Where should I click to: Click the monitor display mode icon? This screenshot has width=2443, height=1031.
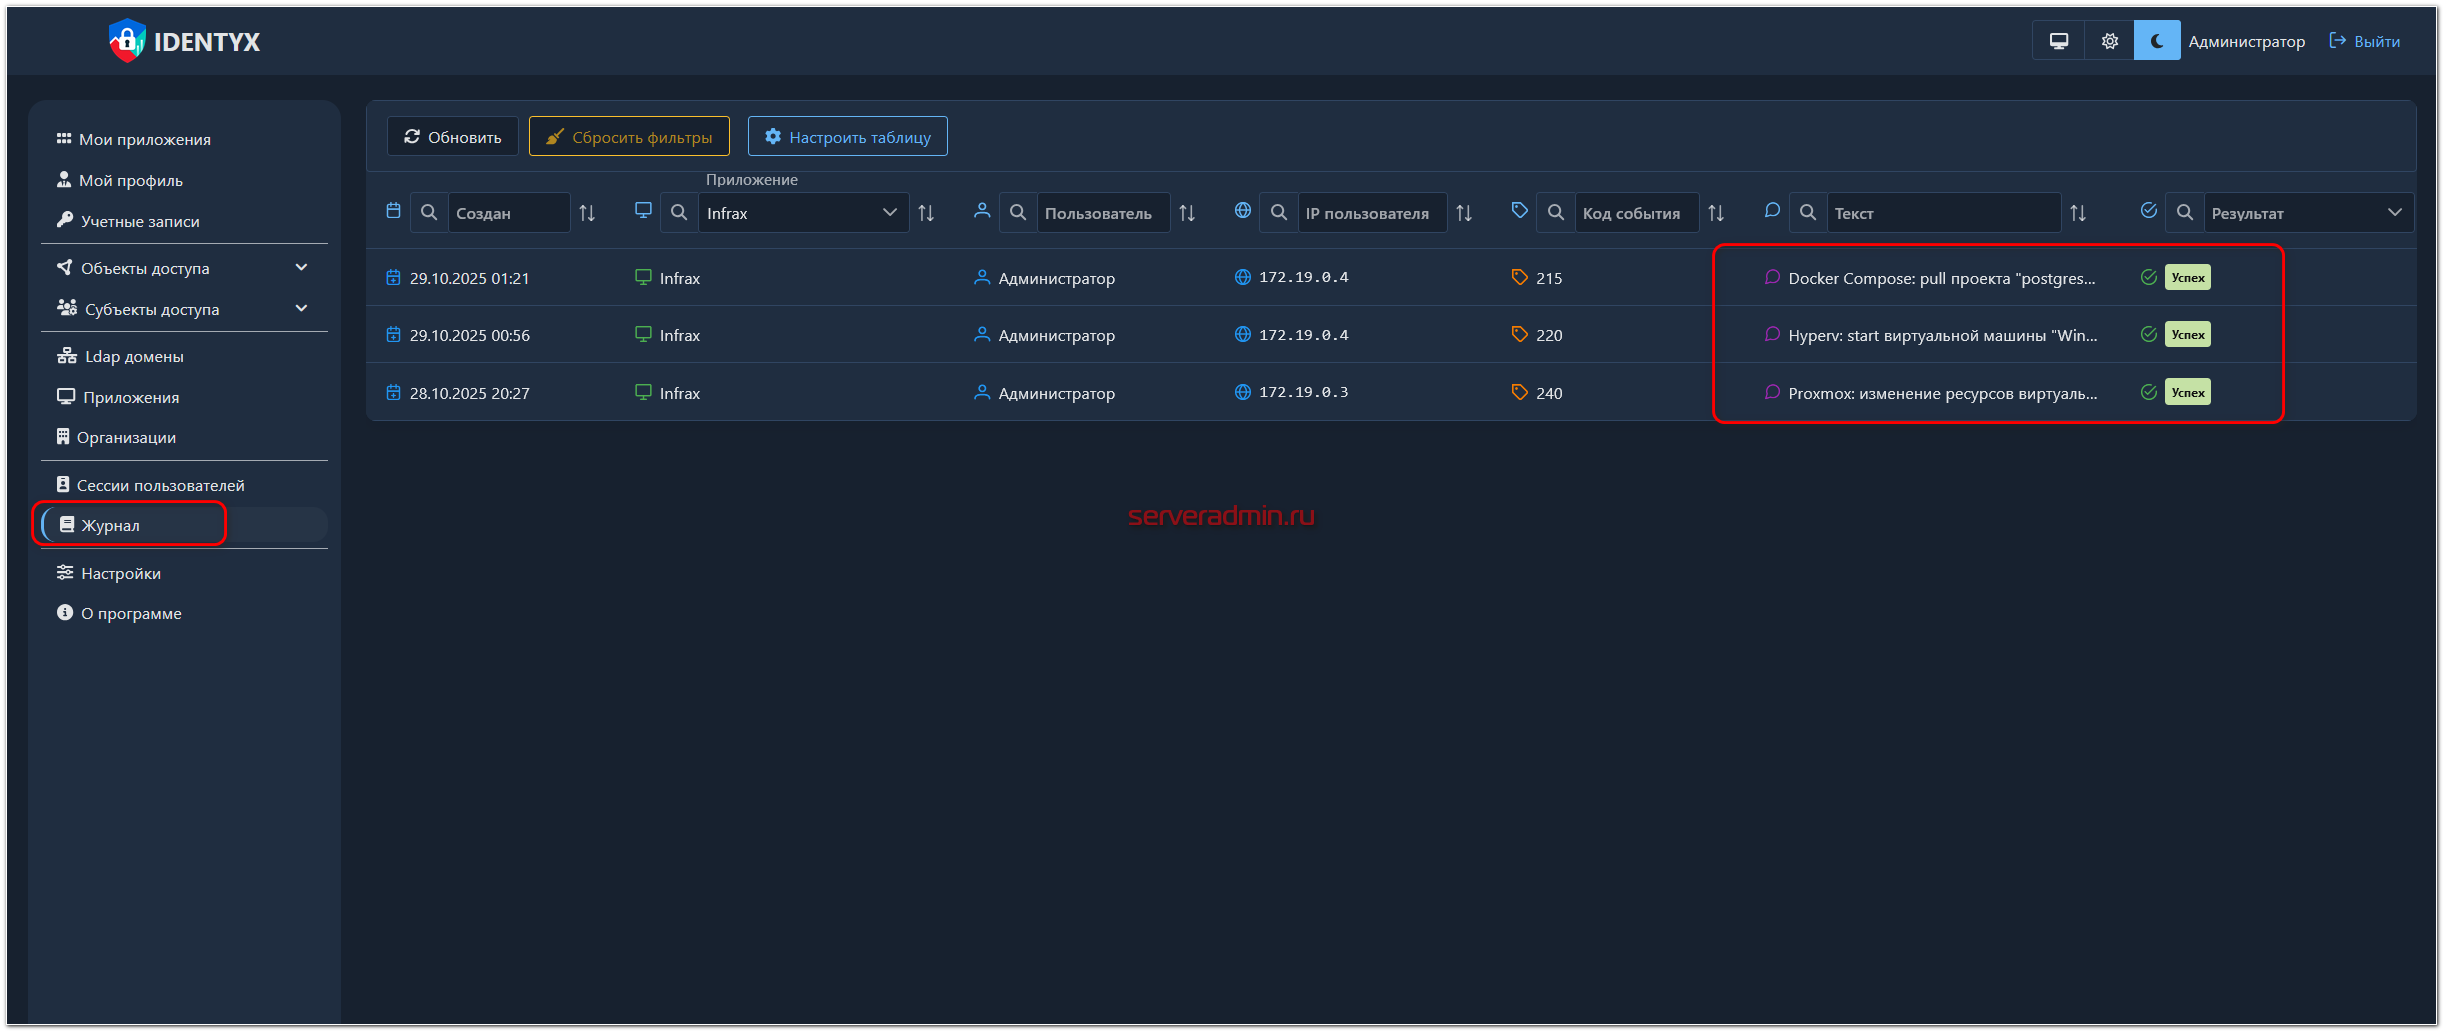[2058, 41]
